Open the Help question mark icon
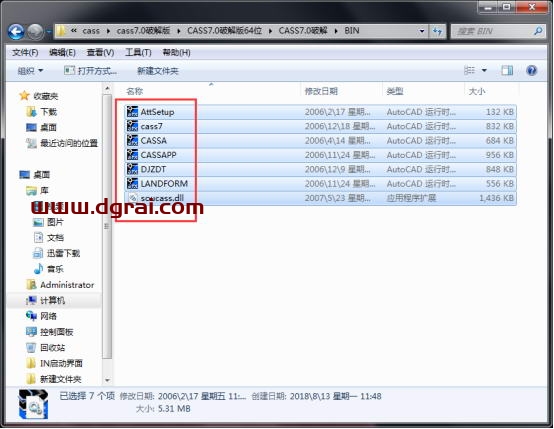 [x=531, y=71]
